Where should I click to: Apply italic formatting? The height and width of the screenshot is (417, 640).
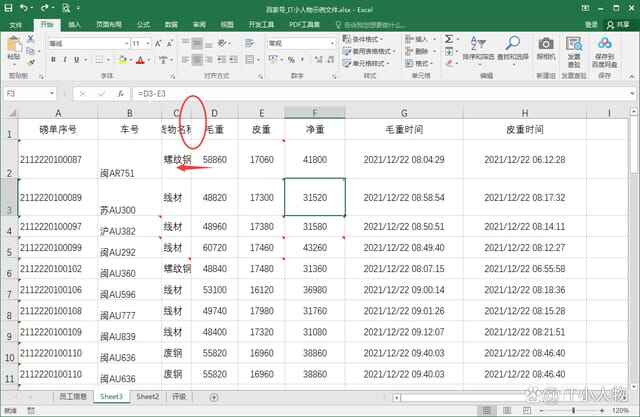[x=64, y=60]
